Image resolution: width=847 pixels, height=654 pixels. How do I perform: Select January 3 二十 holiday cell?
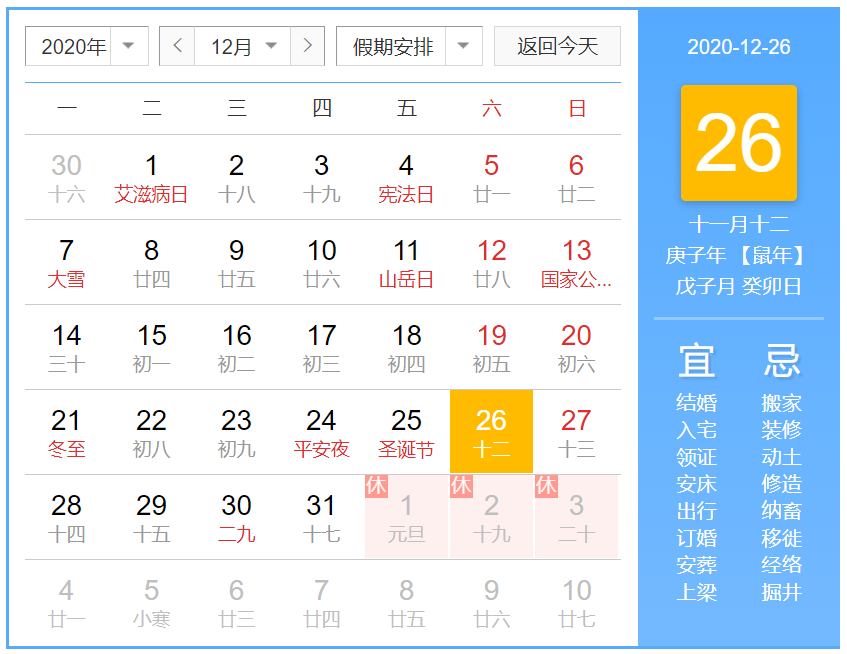click(x=576, y=517)
